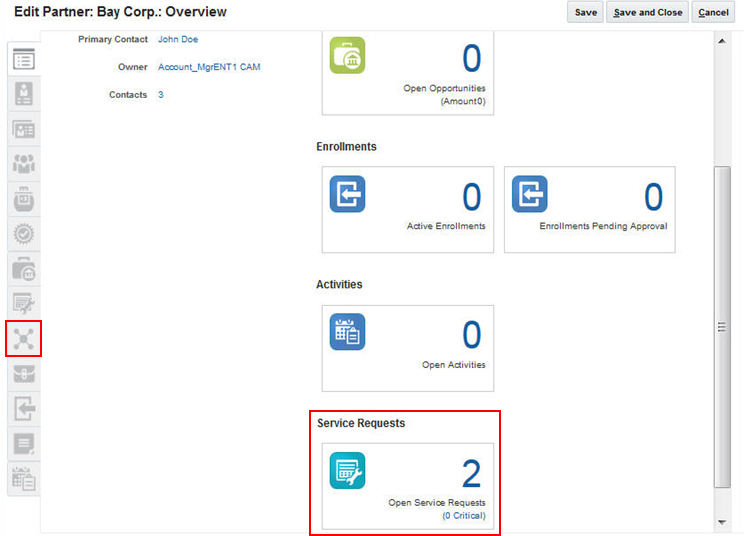
Task: Open the 0 Critical service requests link
Action: [464, 516]
